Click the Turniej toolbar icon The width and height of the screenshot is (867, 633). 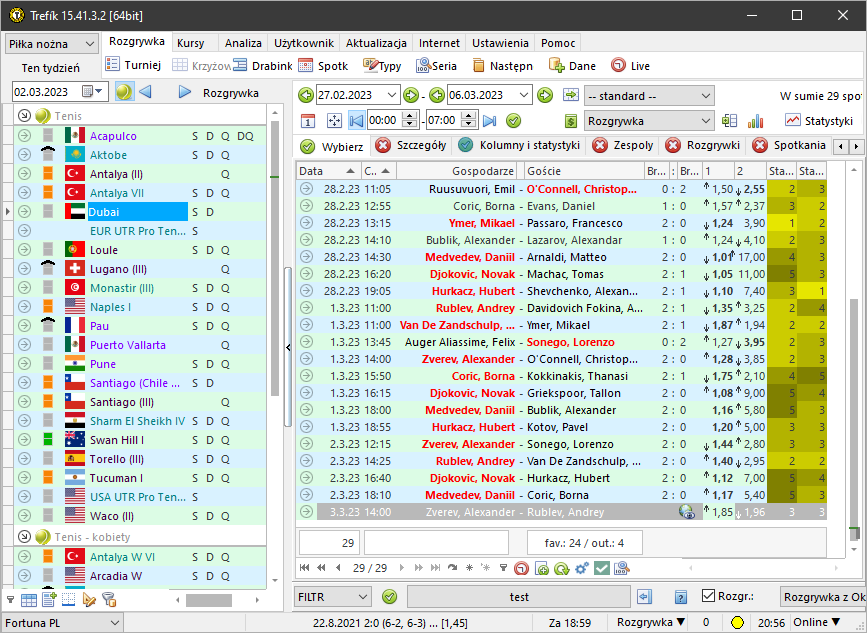click(x=112, y=66)
